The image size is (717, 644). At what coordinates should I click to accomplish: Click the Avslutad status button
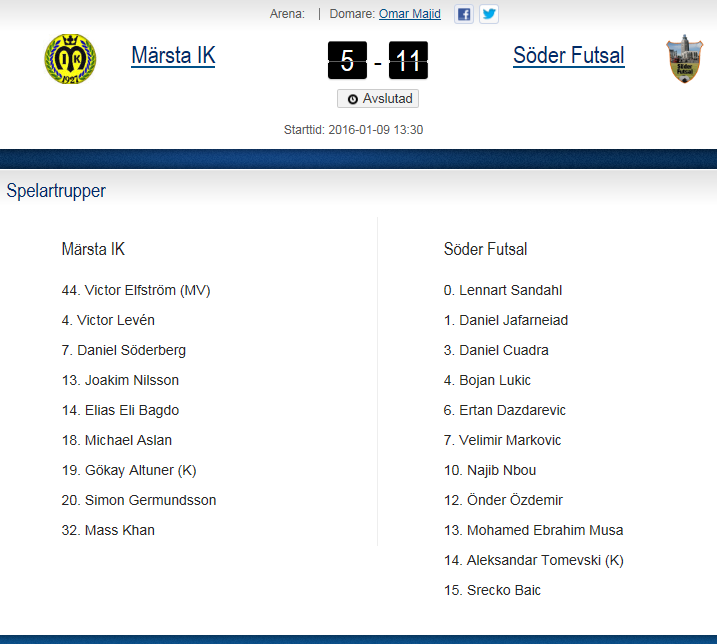378,99
